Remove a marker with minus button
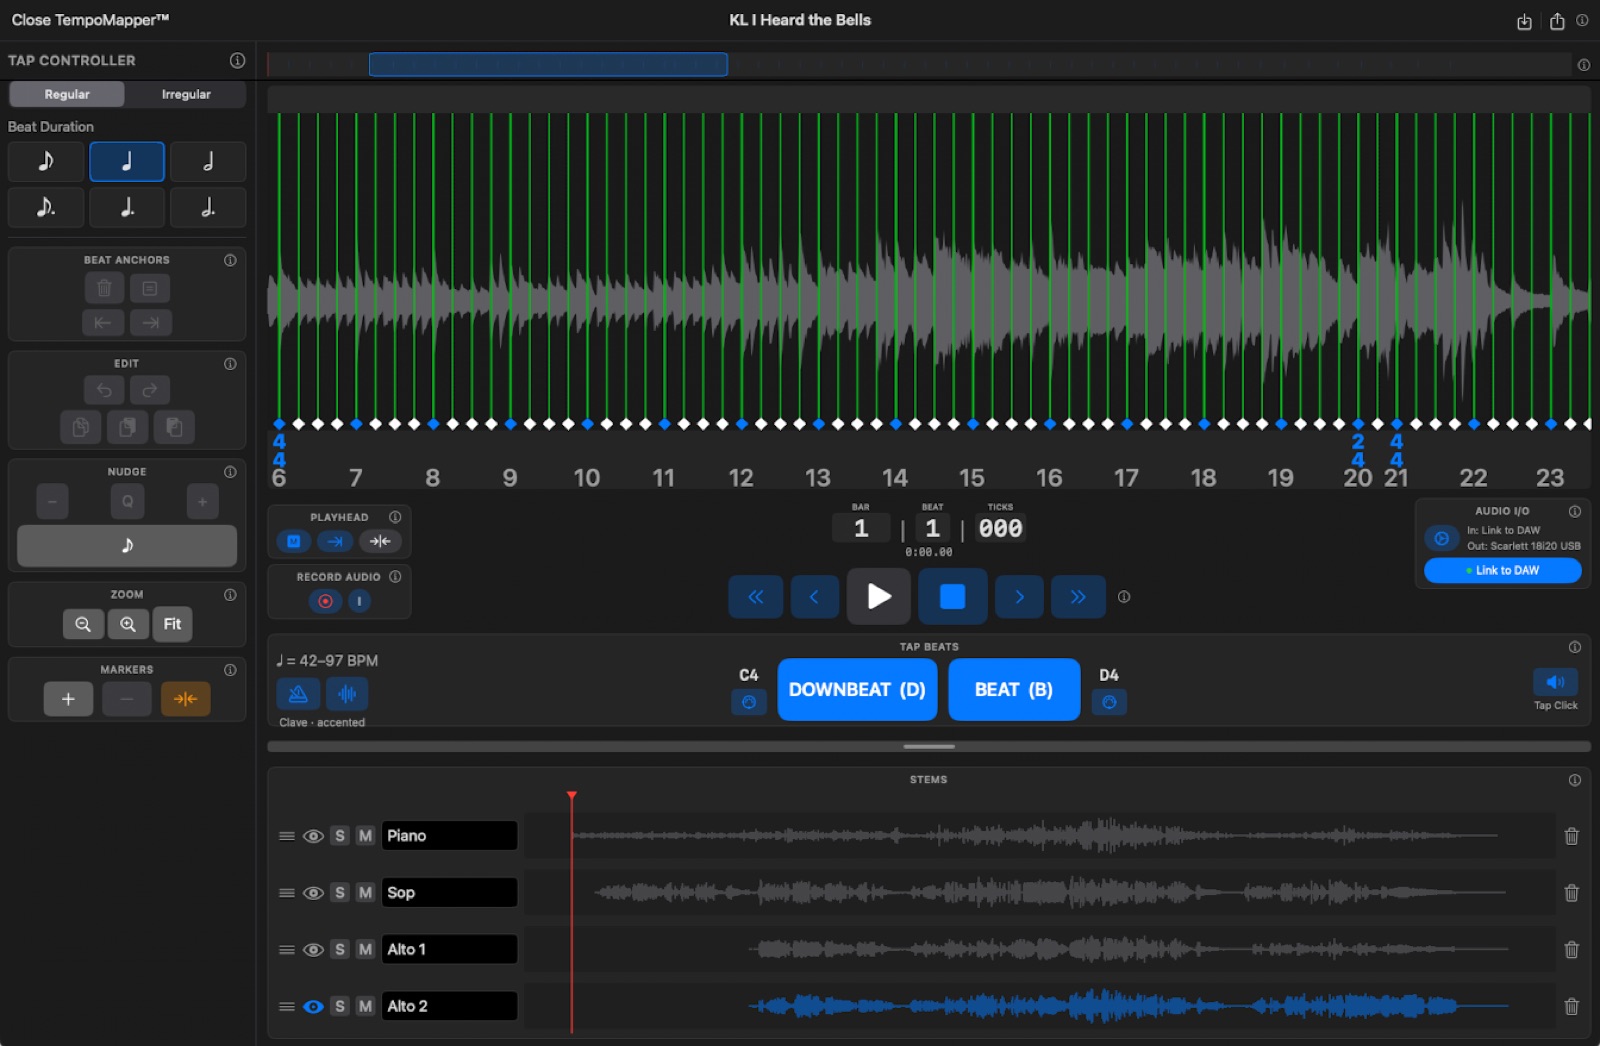 point(127,699)
